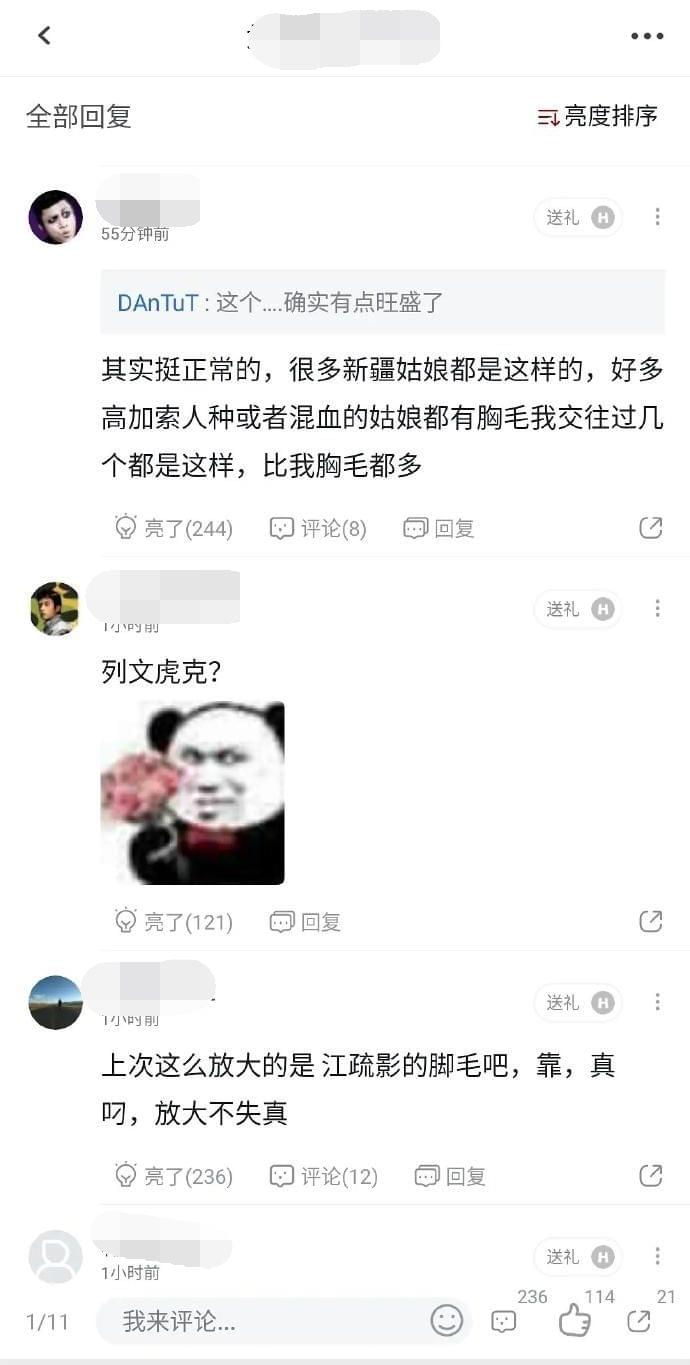The width and height of the screenshot is (690, 1365).
Task: Open 评论(12) on the 江疏影 comment
Action: [x=324, y=1176]
